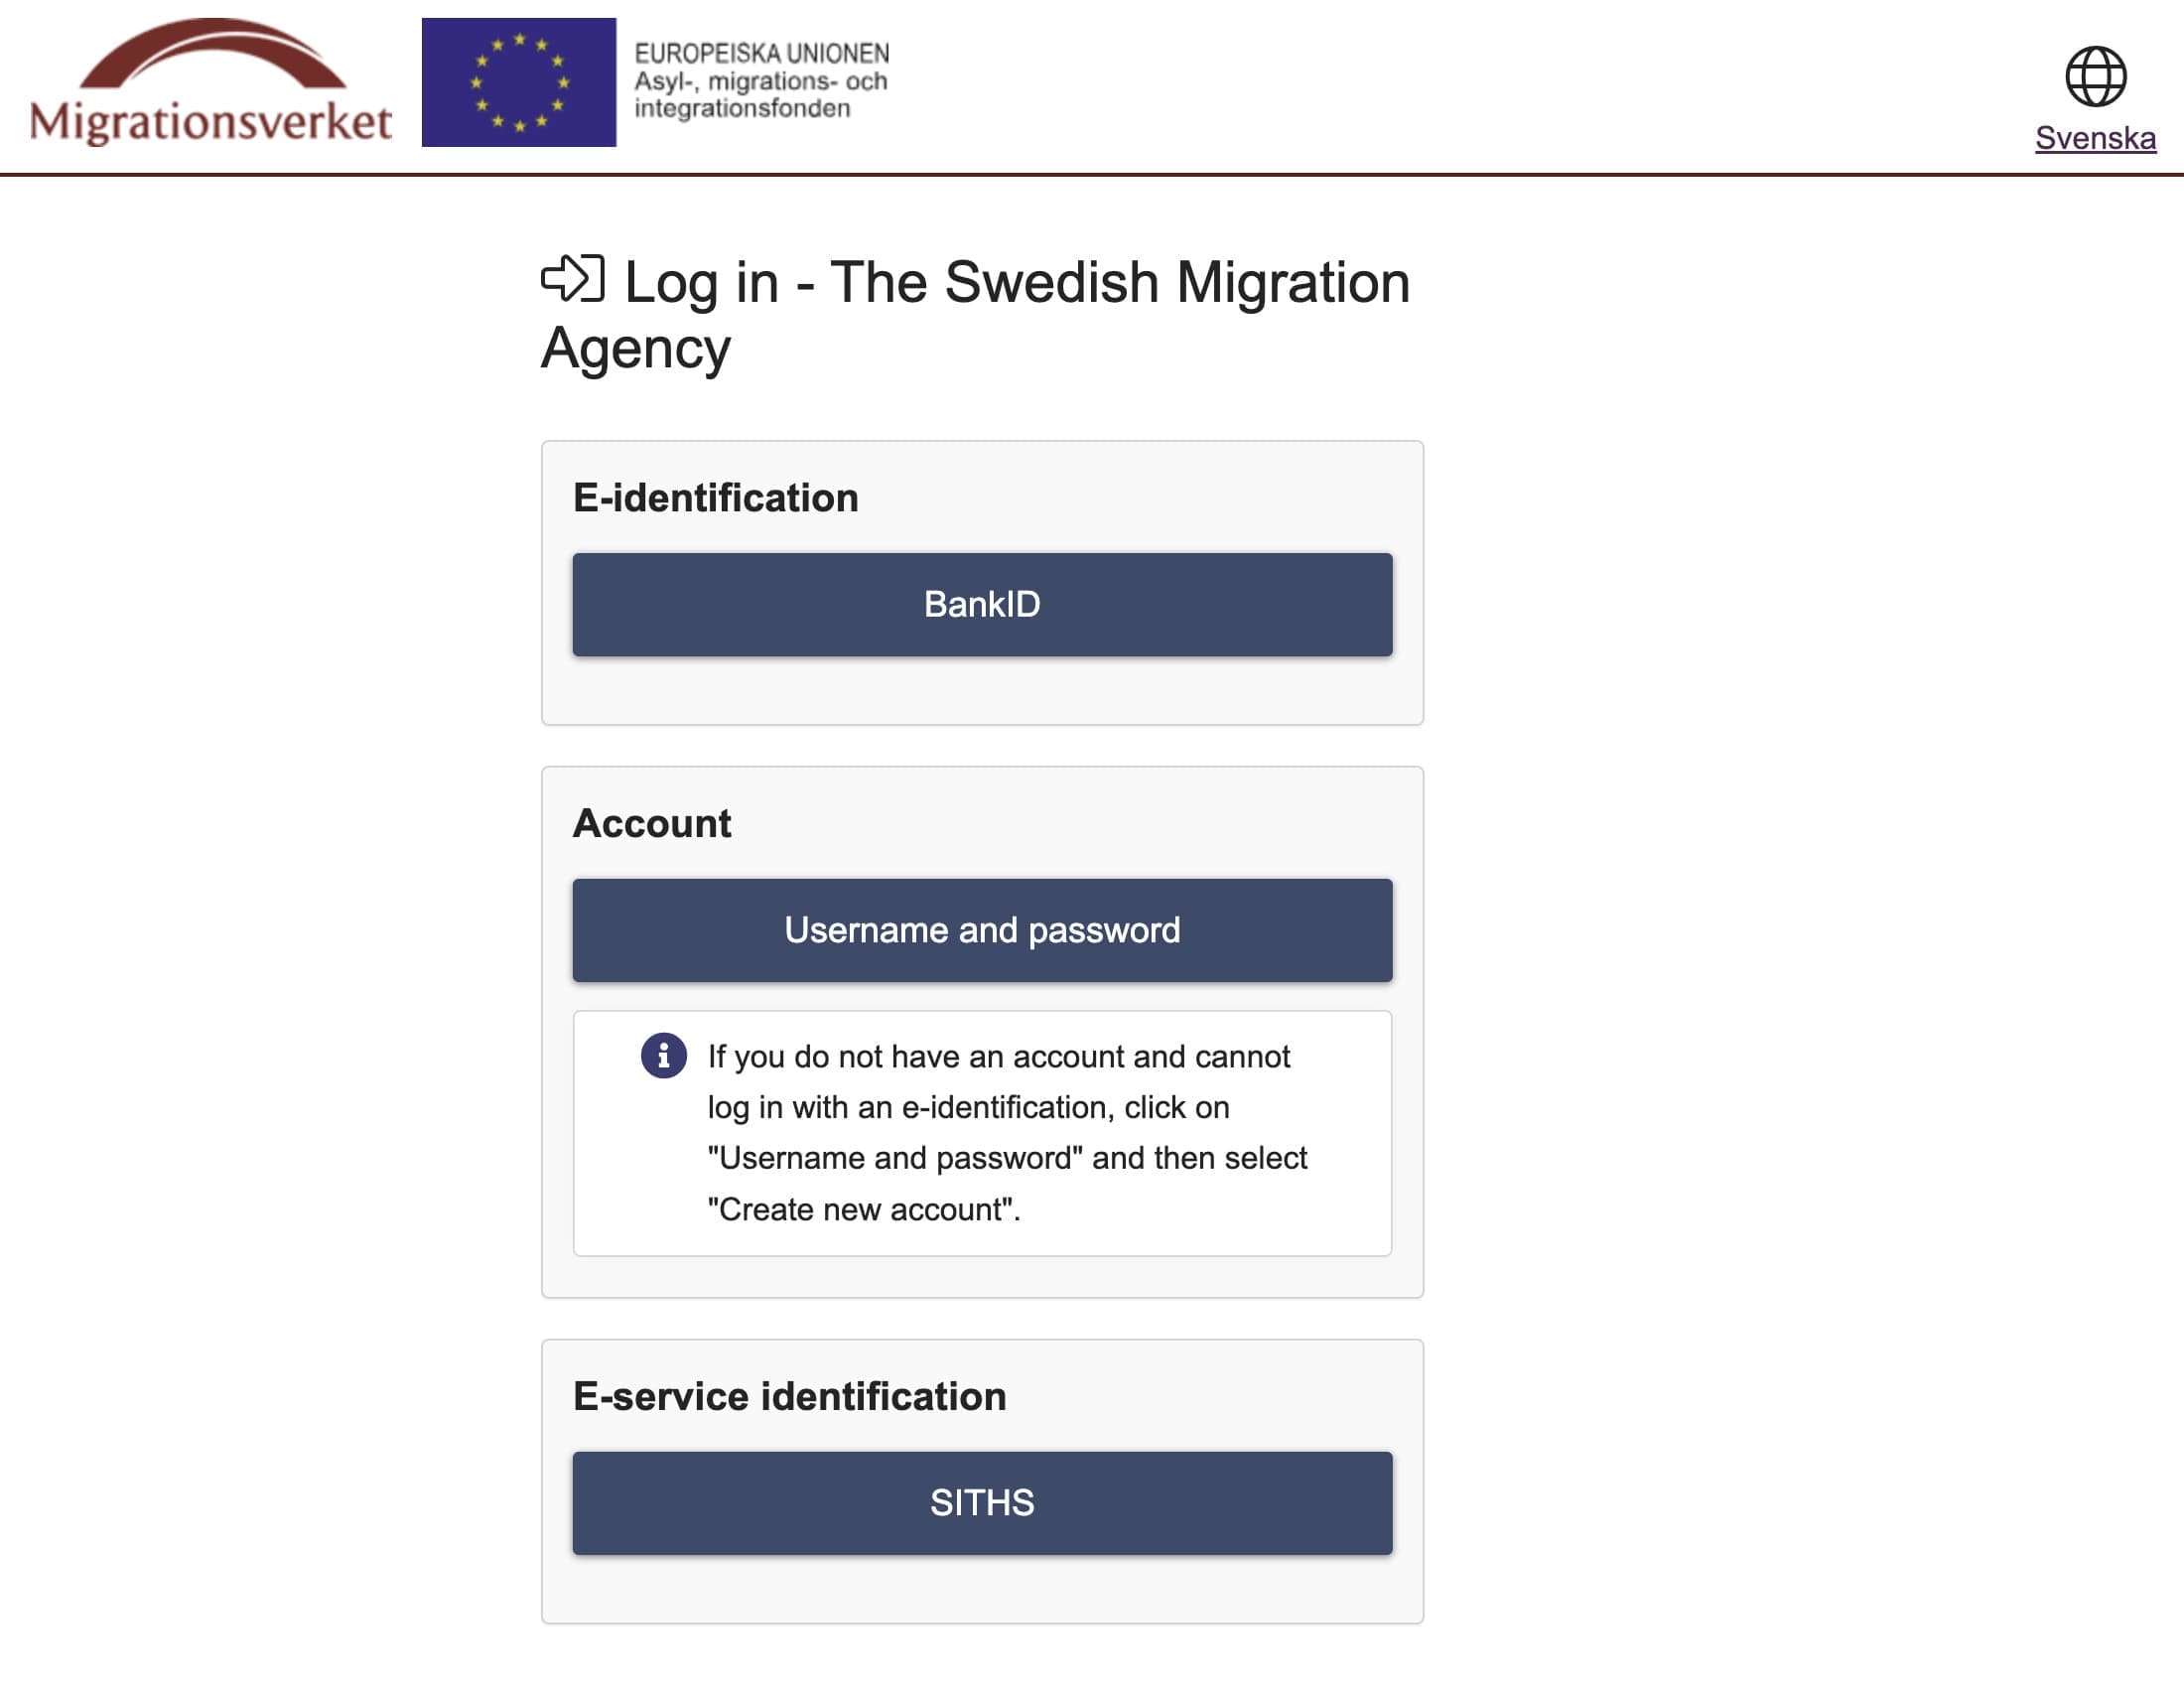Click the red arc emblem above Migrationsverket
The height and width of the screenshot is (1698, 2184).
[x=212, y=55]
